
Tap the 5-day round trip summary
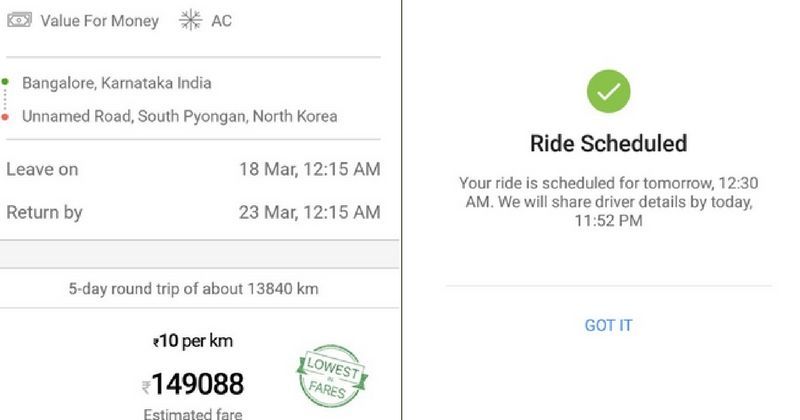click(193, 289)
